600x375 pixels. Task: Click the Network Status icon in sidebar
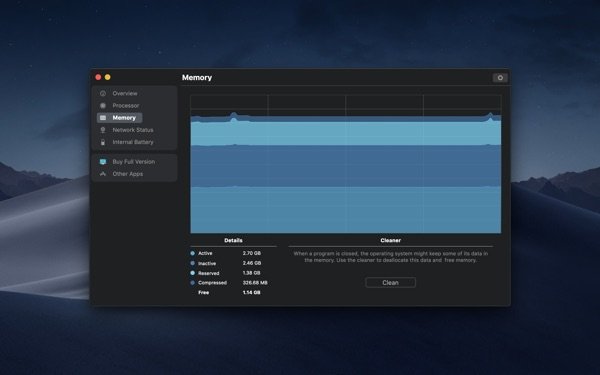click(x=103, y=130)
